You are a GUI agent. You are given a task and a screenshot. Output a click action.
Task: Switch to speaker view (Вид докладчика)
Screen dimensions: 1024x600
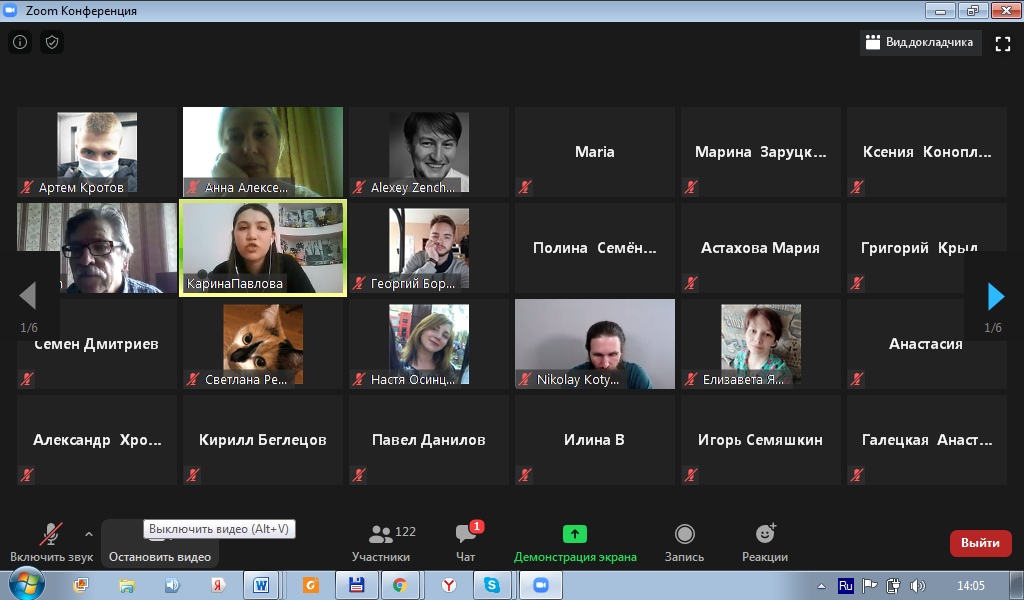pyautogui.click(x=920, y=42)
